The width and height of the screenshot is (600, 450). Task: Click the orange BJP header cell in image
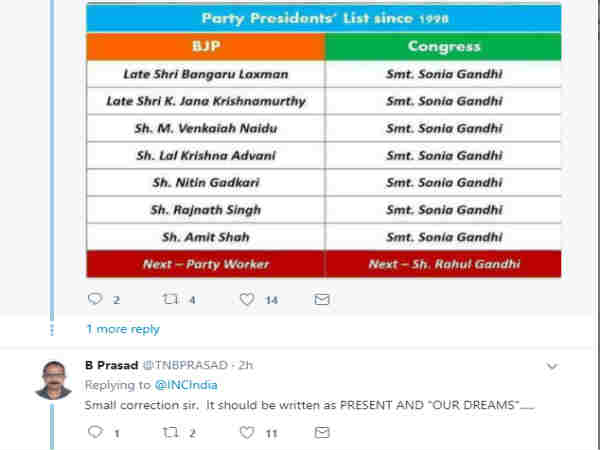pyautogui.click(x=206, y=47)
